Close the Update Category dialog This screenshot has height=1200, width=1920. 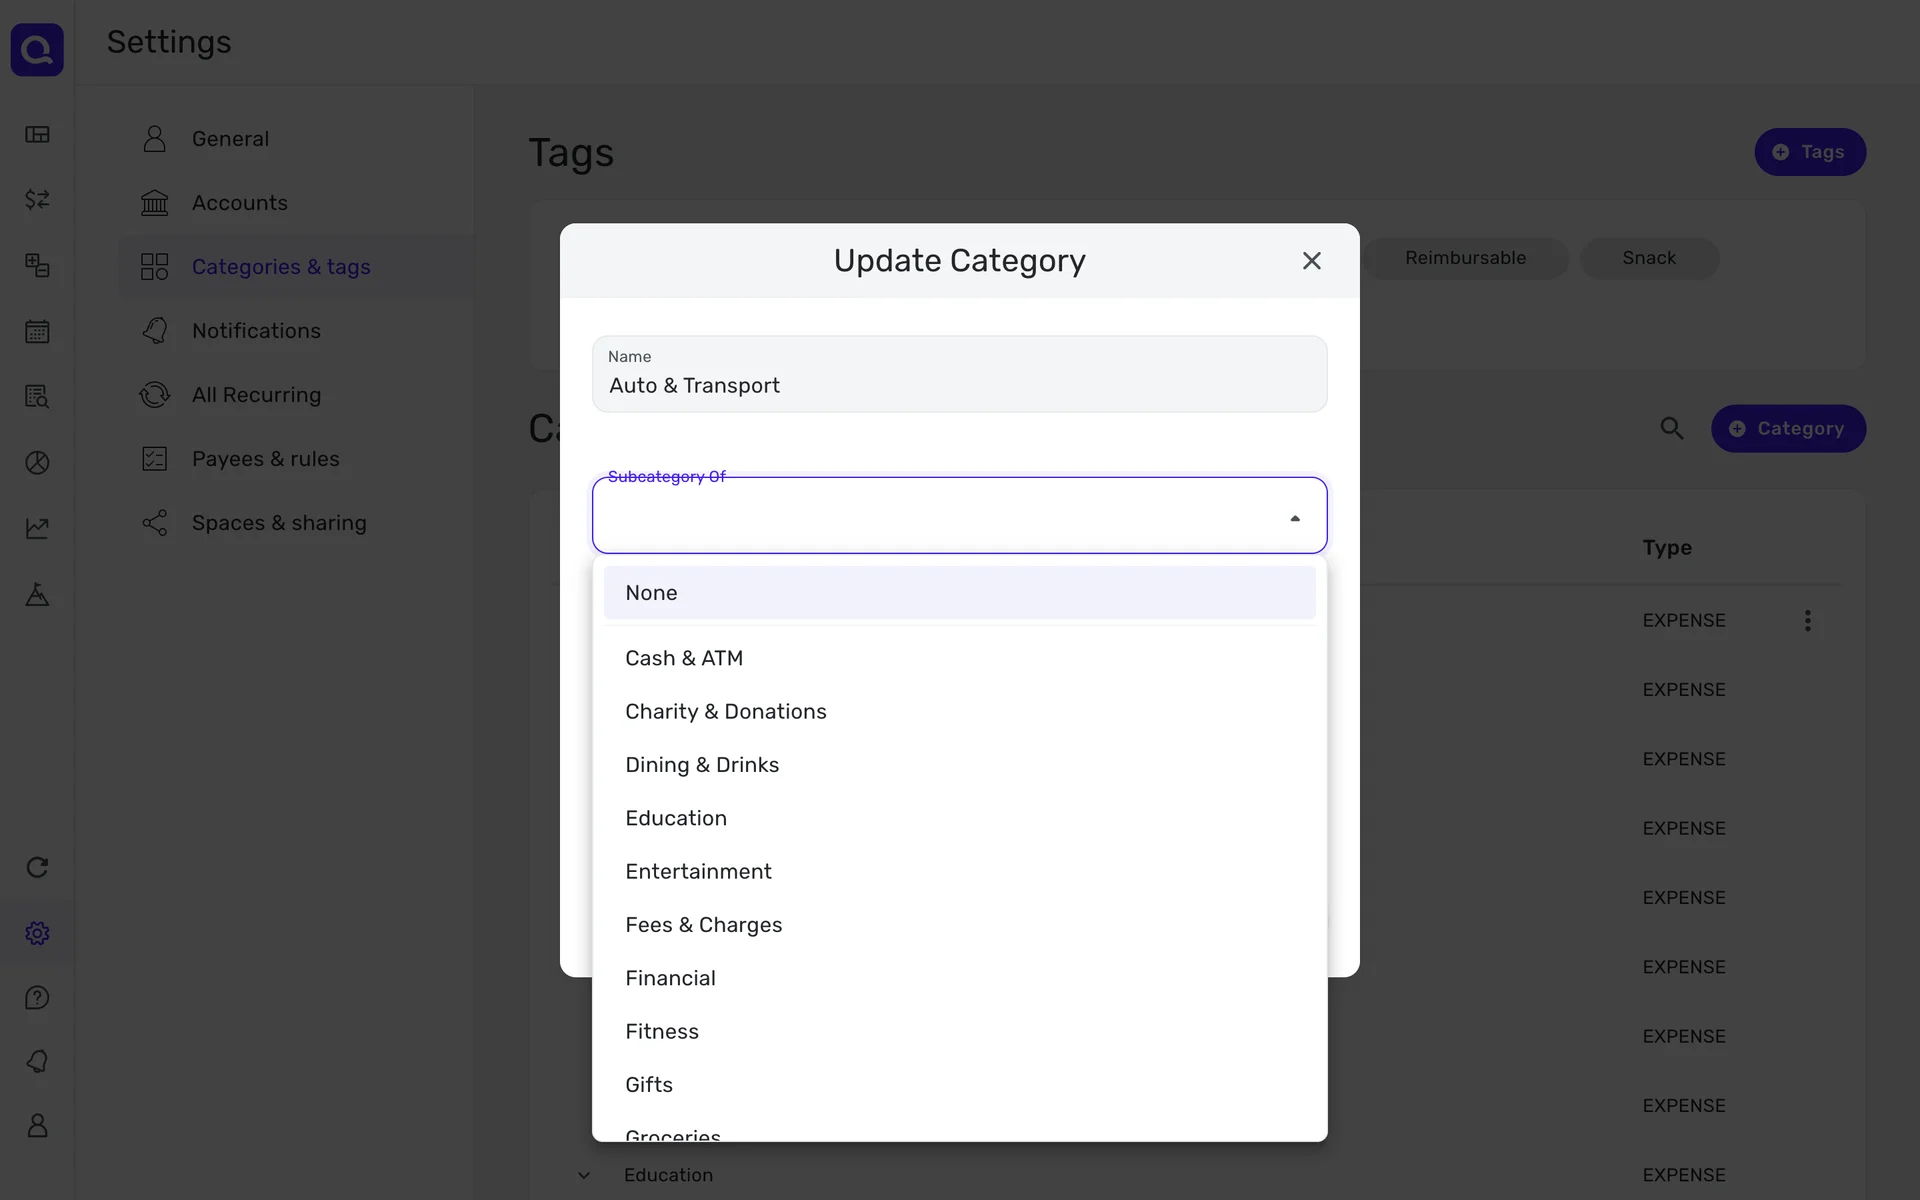point(1311,261)
